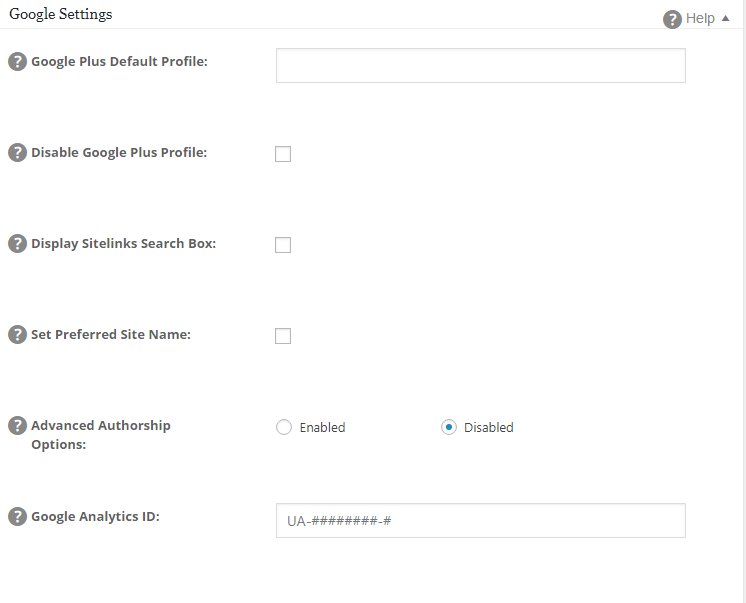The width and height of the screenshot is (746, 603).
Task: Click the Disabled label text
Action: pos(488,427)
